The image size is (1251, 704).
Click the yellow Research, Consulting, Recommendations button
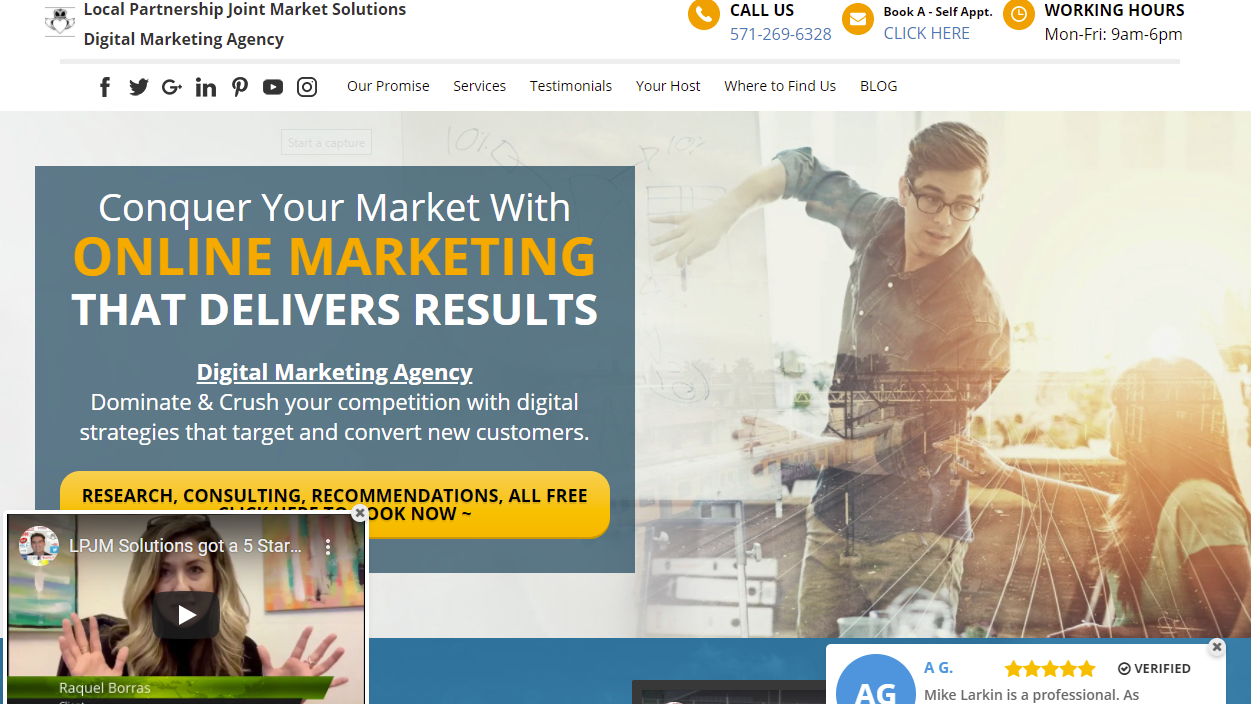pos(335,504)
